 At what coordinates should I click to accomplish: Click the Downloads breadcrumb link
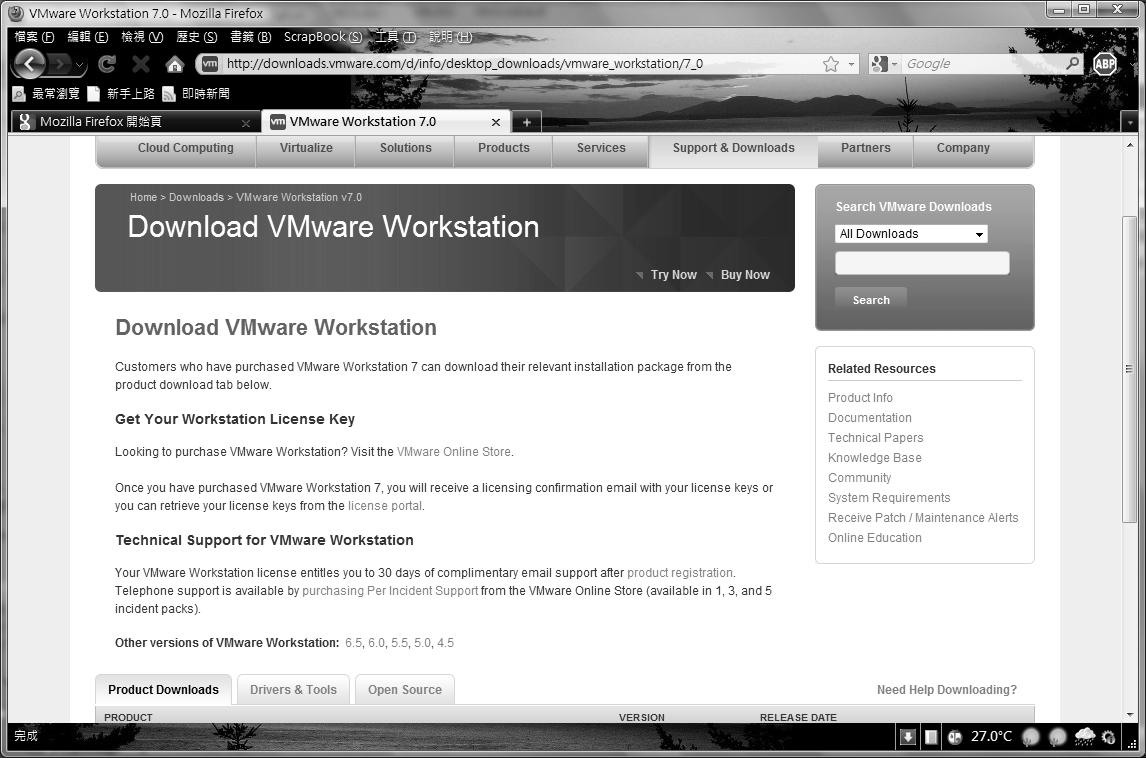pos(196,197)
